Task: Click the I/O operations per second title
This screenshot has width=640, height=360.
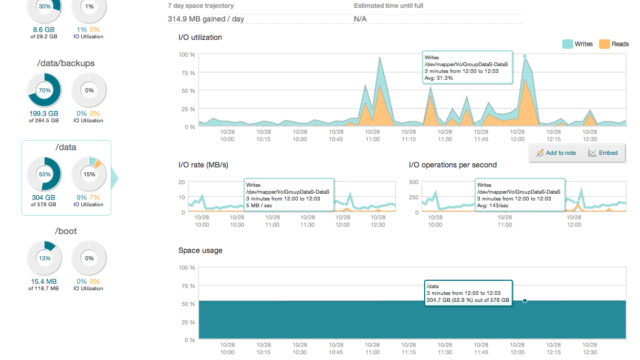Action: coord(453,165)
